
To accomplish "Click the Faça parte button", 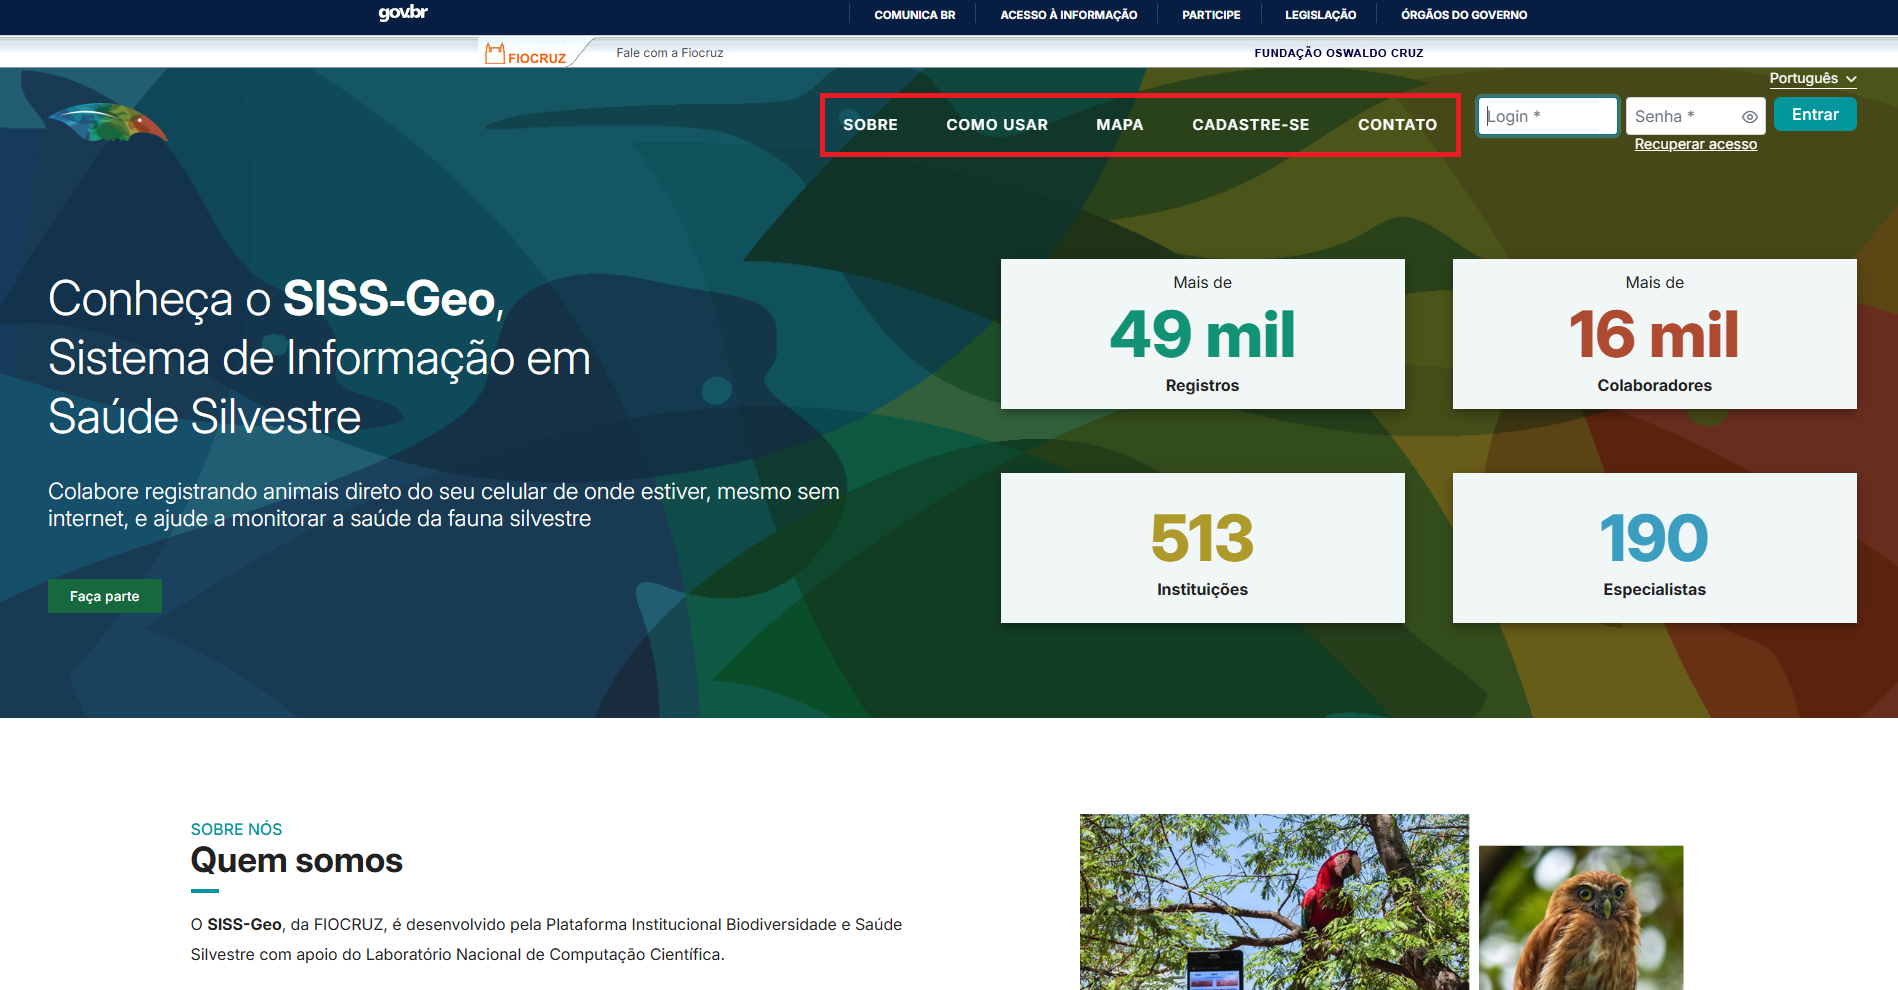I will click(105, 596).
